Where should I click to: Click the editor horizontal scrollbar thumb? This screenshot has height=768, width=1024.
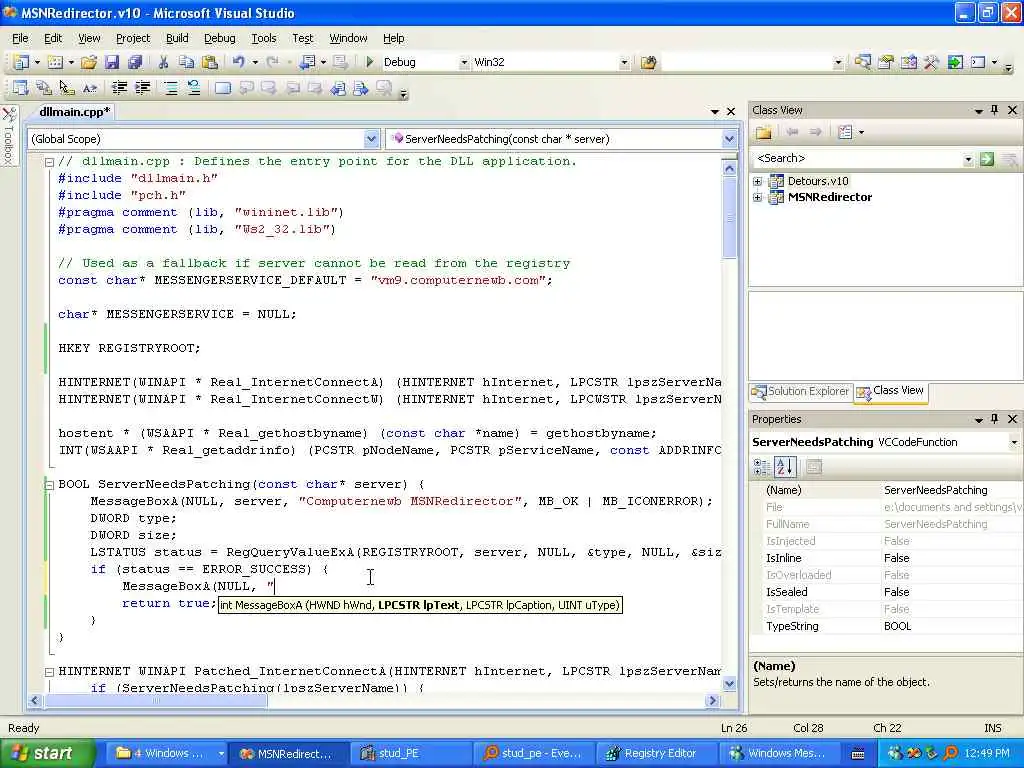click(x=155, y=701)
